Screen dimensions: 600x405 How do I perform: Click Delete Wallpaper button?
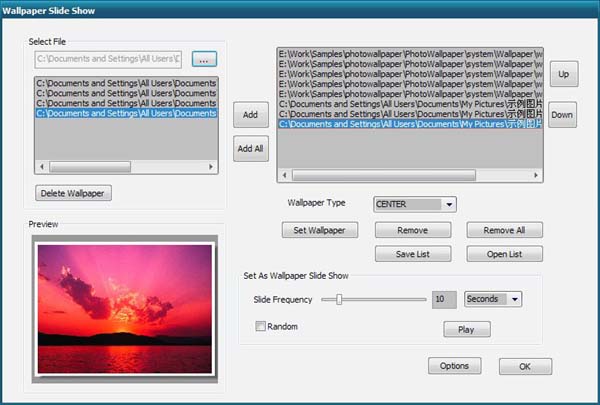pos(73,193)
